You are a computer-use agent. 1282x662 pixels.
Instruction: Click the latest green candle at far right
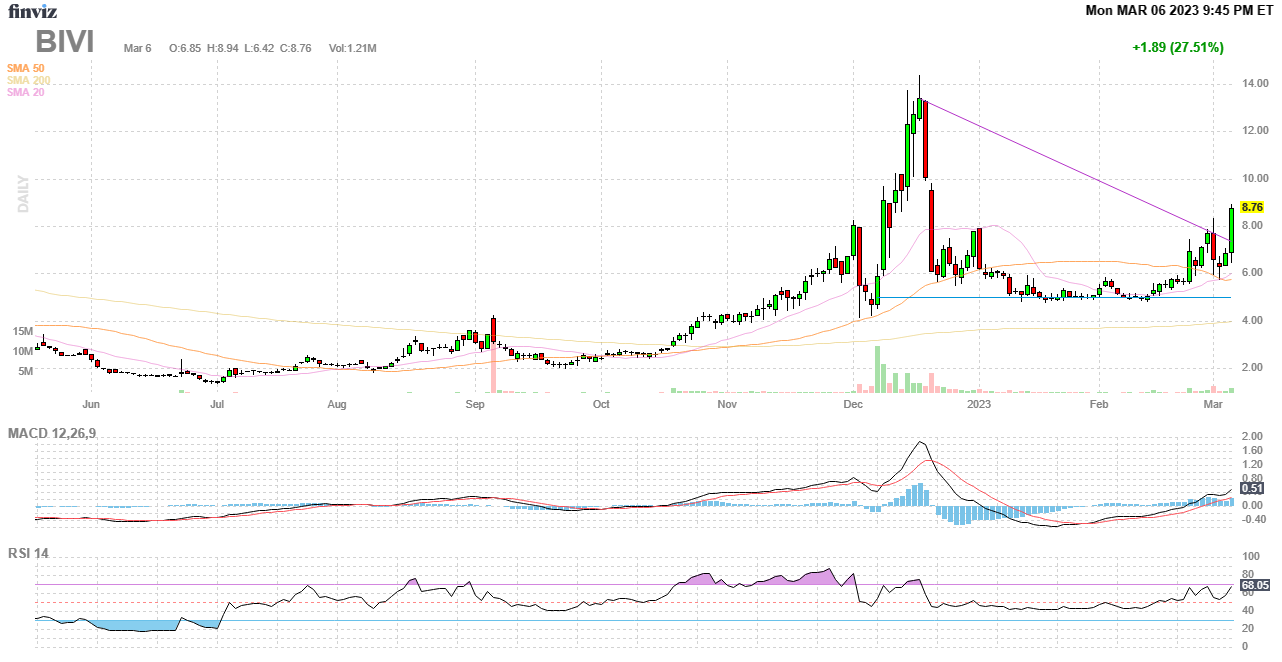click(x=1231, y=229)
